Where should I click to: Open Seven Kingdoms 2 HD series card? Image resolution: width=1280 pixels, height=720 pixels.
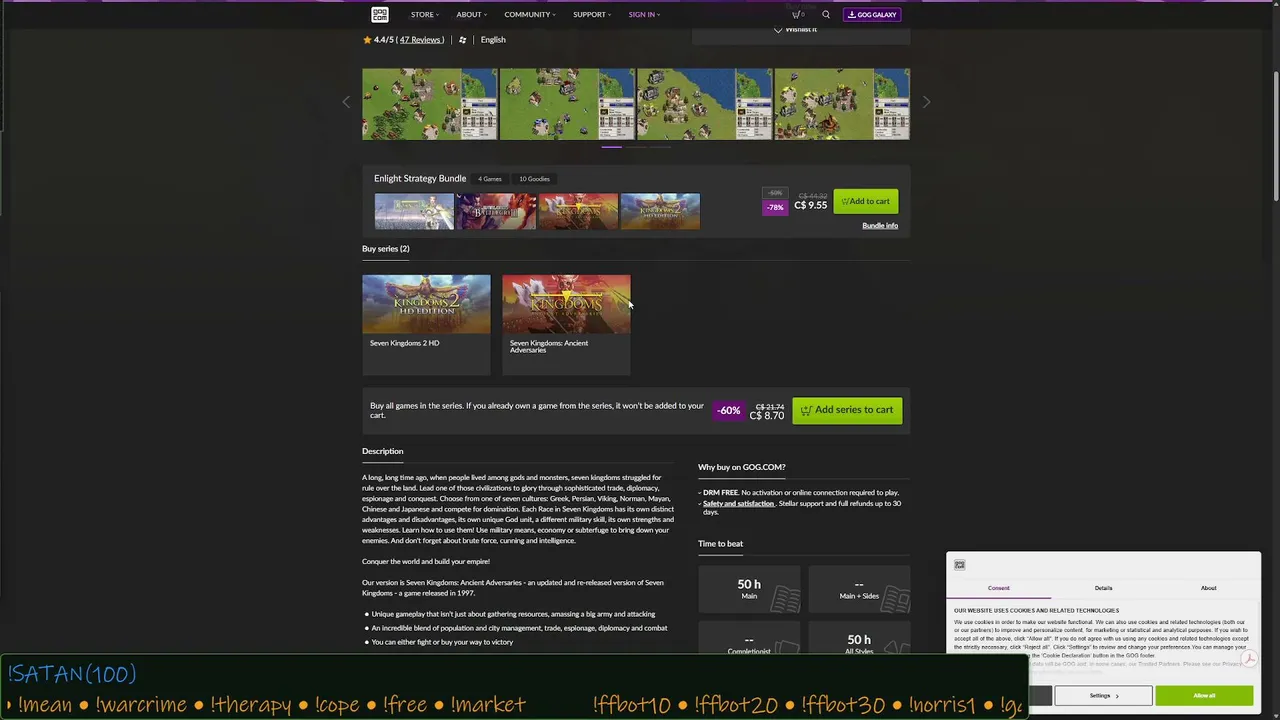click(x=426, y=324)
